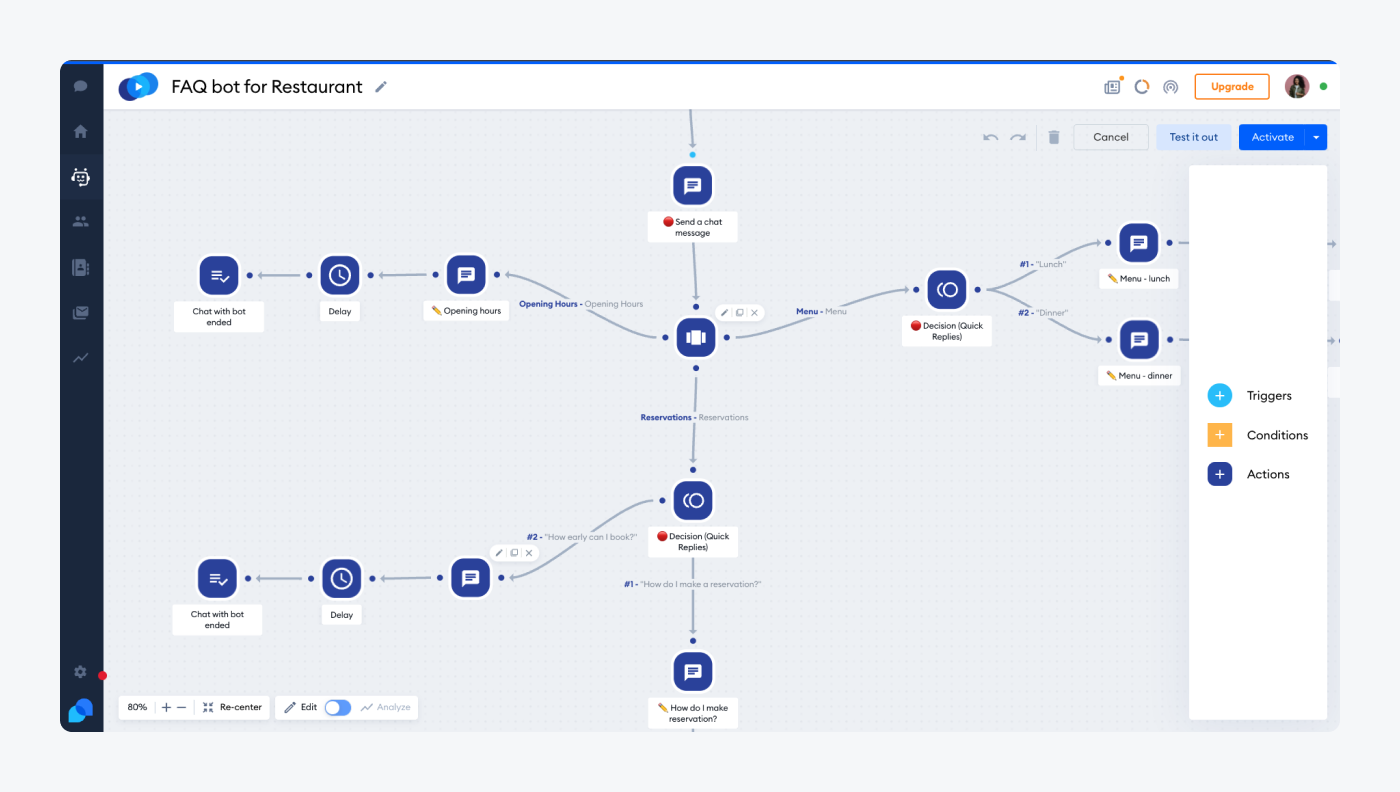Expand the Activate dropdown arrow
Viewport: 1400px width, 792px height.
[x=1316, y=138]
